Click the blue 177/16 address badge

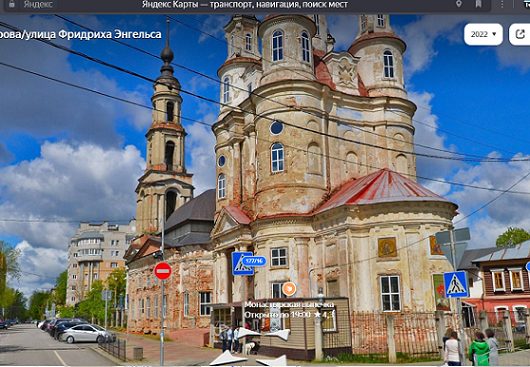click(x=254, y=261)
